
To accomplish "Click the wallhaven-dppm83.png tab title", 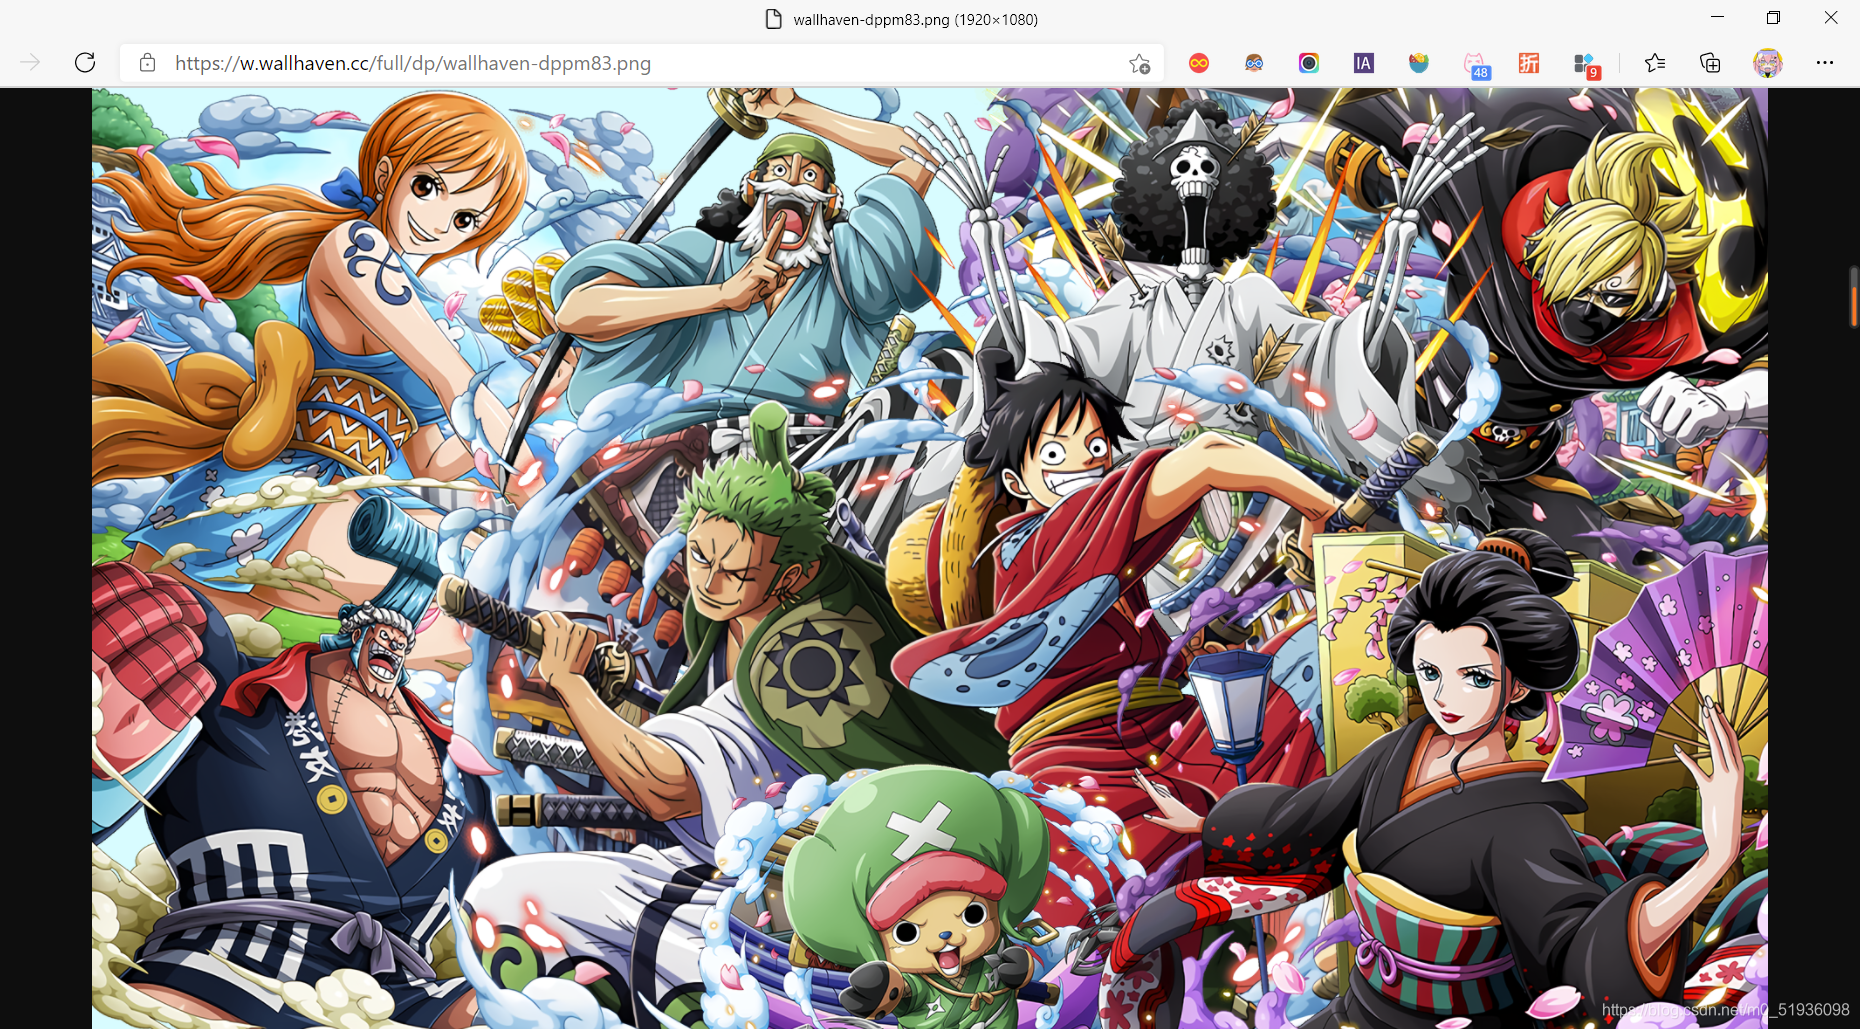I will [915, 19].
